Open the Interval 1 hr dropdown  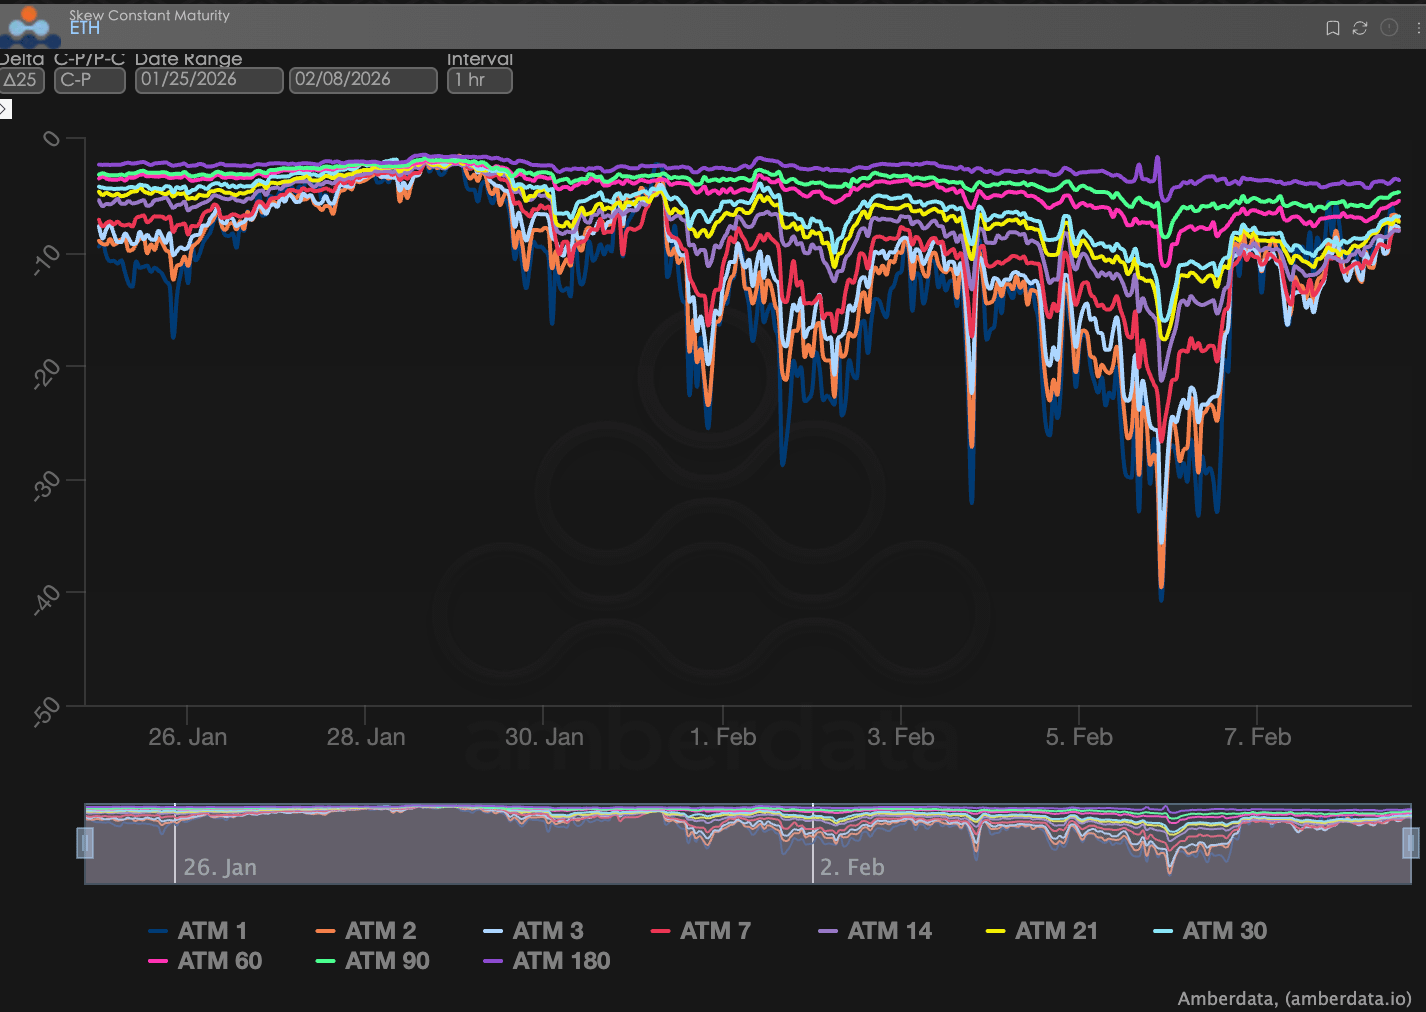pos(479,80)
